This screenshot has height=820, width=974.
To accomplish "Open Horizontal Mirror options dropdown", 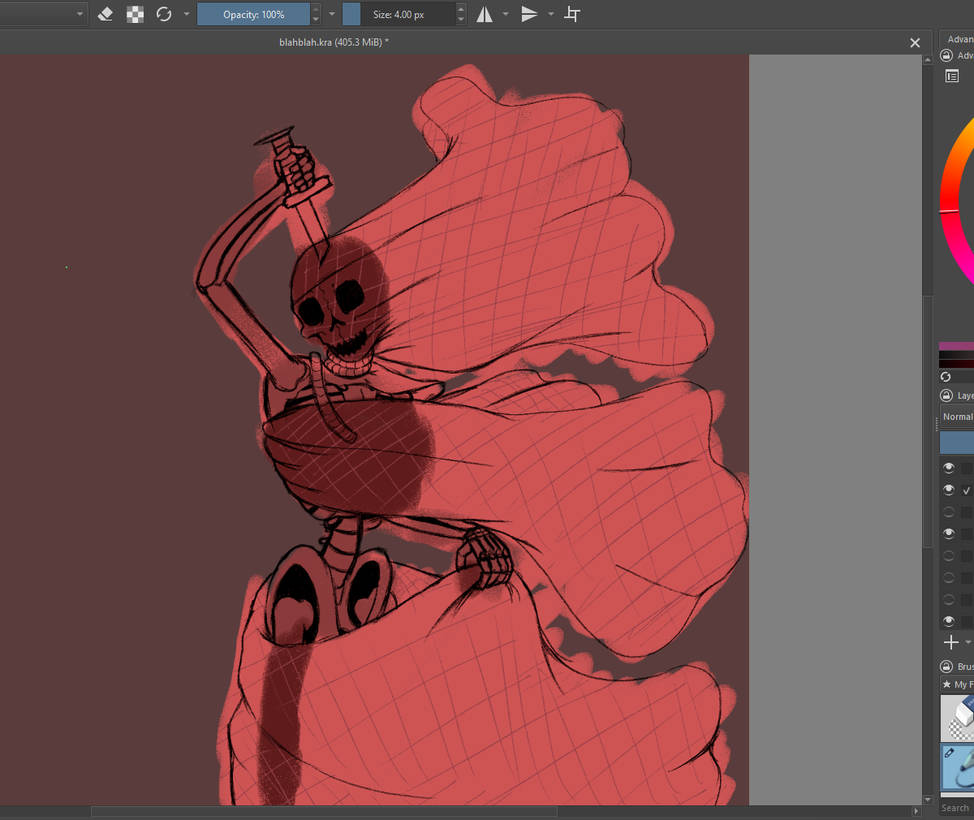I will coord(506,14).
